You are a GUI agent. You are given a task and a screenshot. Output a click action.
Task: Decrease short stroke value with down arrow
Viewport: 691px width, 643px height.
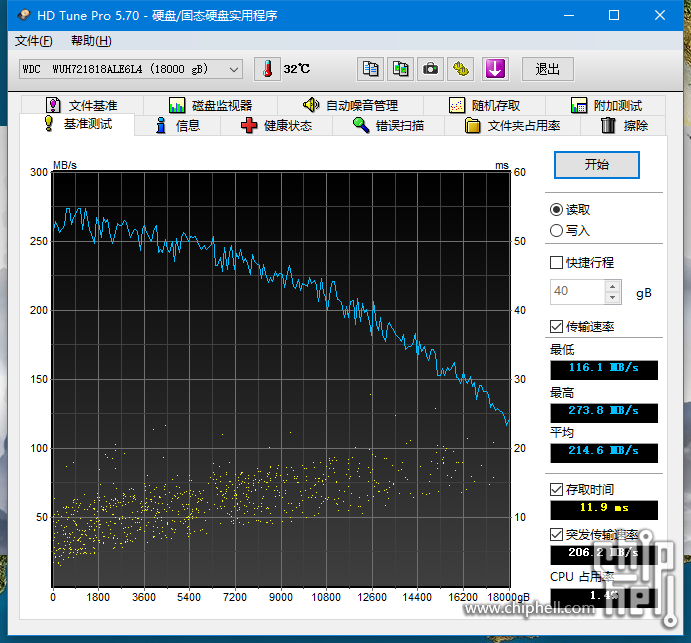(613, 297)
